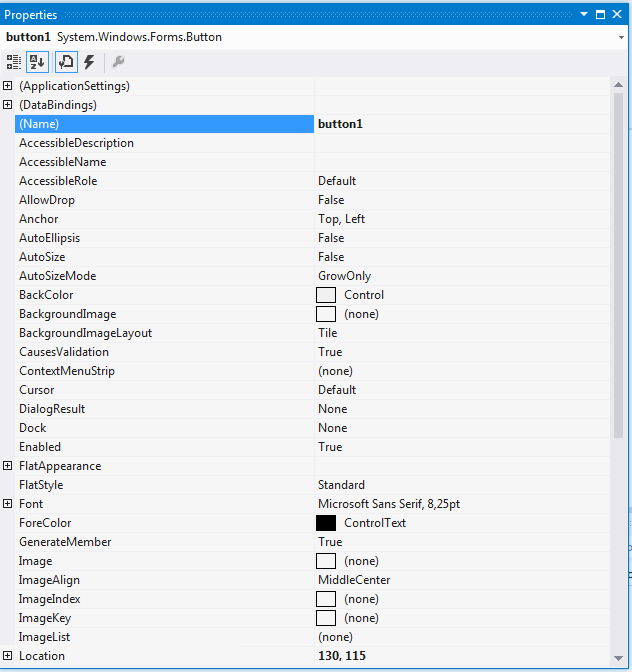Click the BackgroundImage preview box
Viewport: 632px width, 672px height.
[326, 314]
